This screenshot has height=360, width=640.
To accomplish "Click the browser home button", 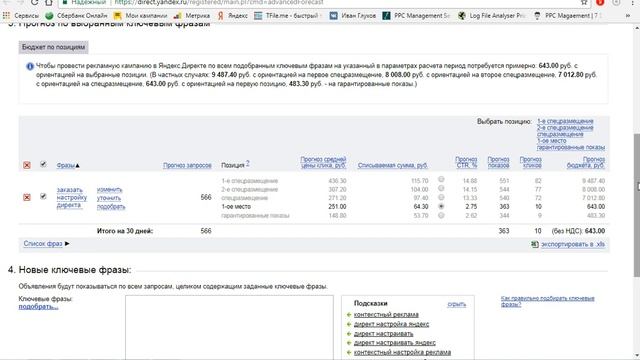I will [x=49, y=2].
